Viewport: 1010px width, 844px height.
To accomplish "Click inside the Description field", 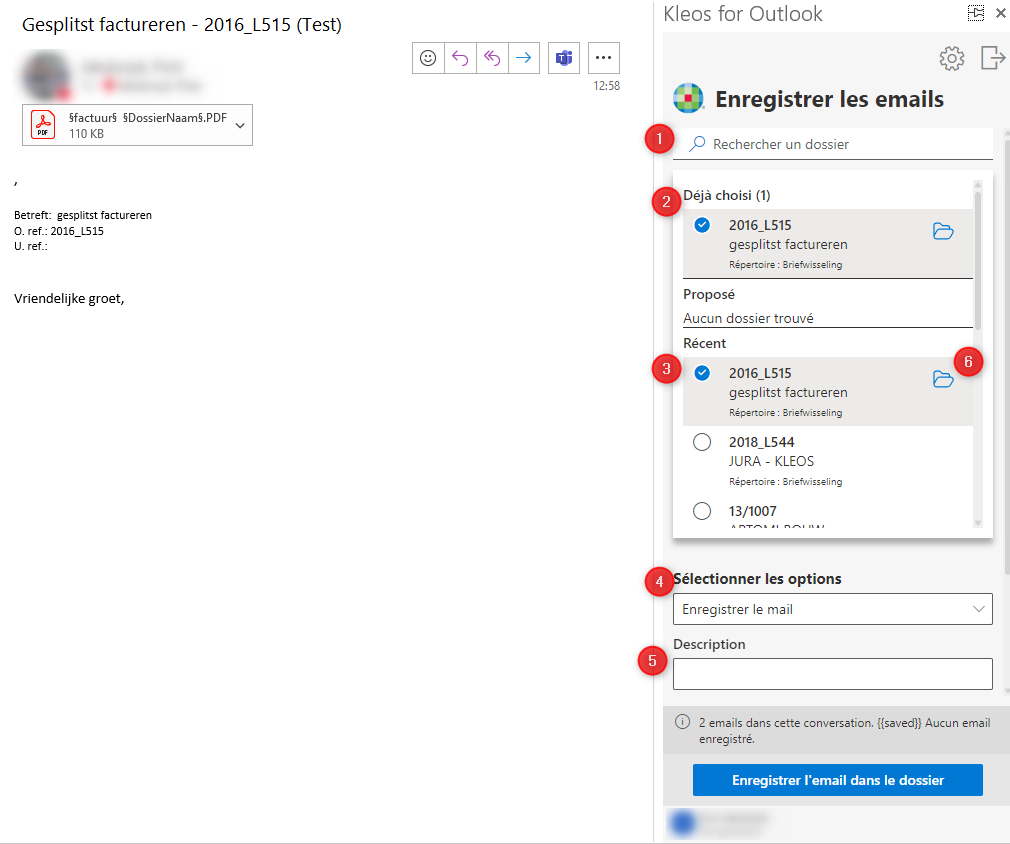I will (832, 673).
